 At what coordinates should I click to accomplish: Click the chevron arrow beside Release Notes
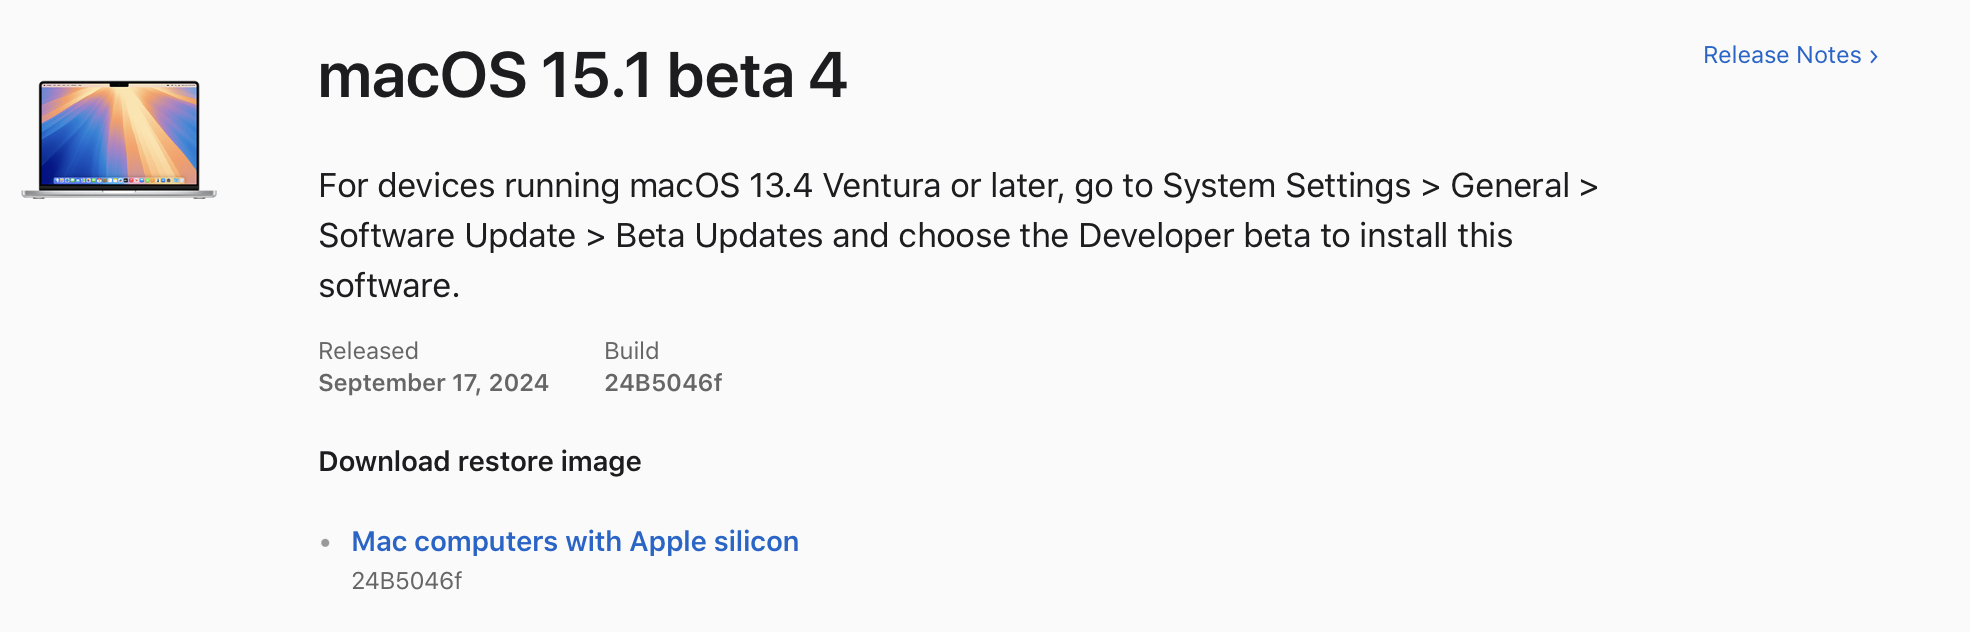(1873, 57)
